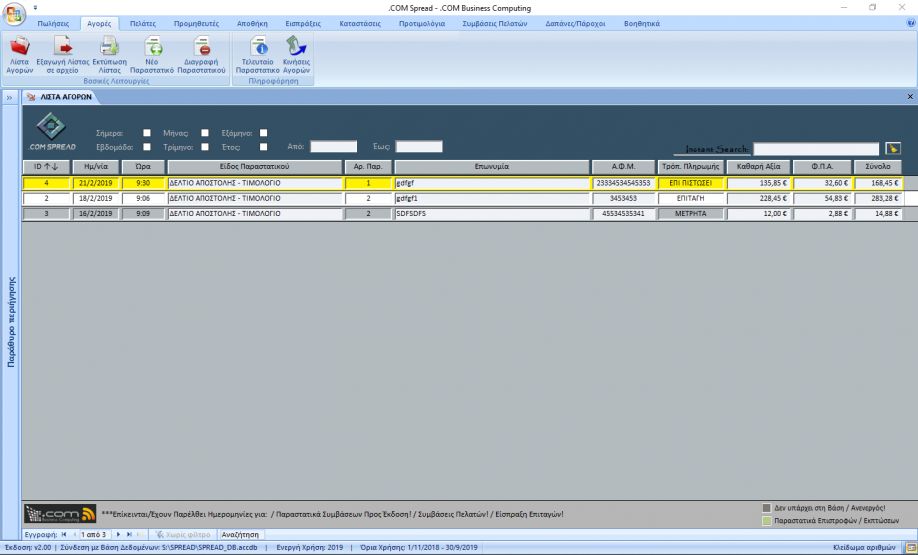Expand the navigation pane chevron
This screenshot has height=555, width=918.
[x=9, y=97]
